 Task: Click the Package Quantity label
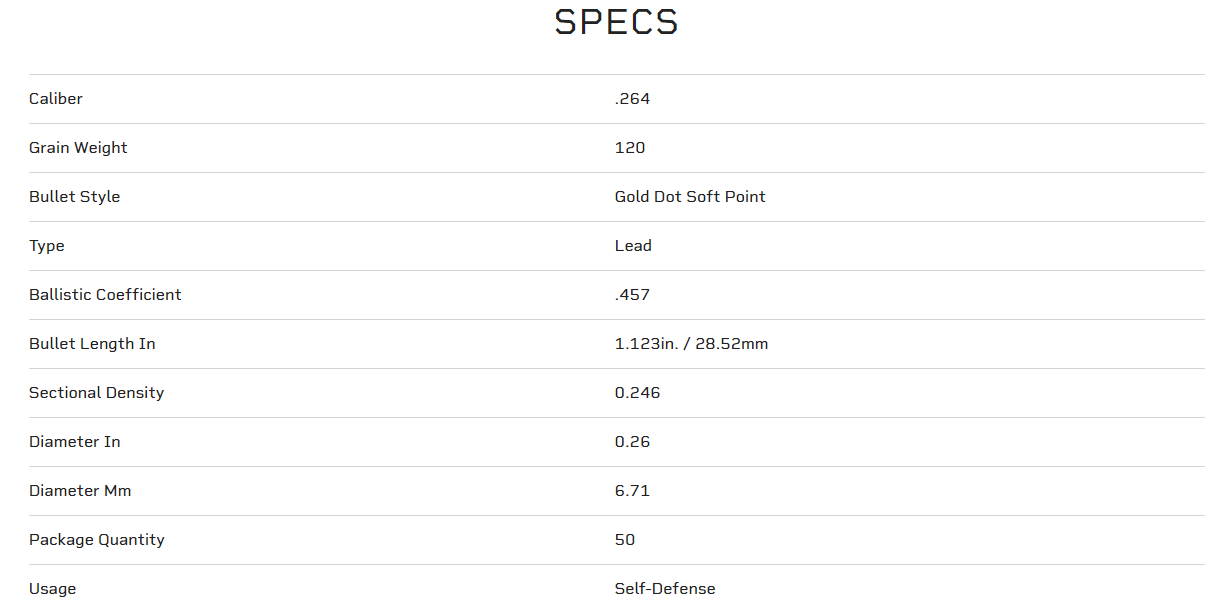[x=96, y=540]
